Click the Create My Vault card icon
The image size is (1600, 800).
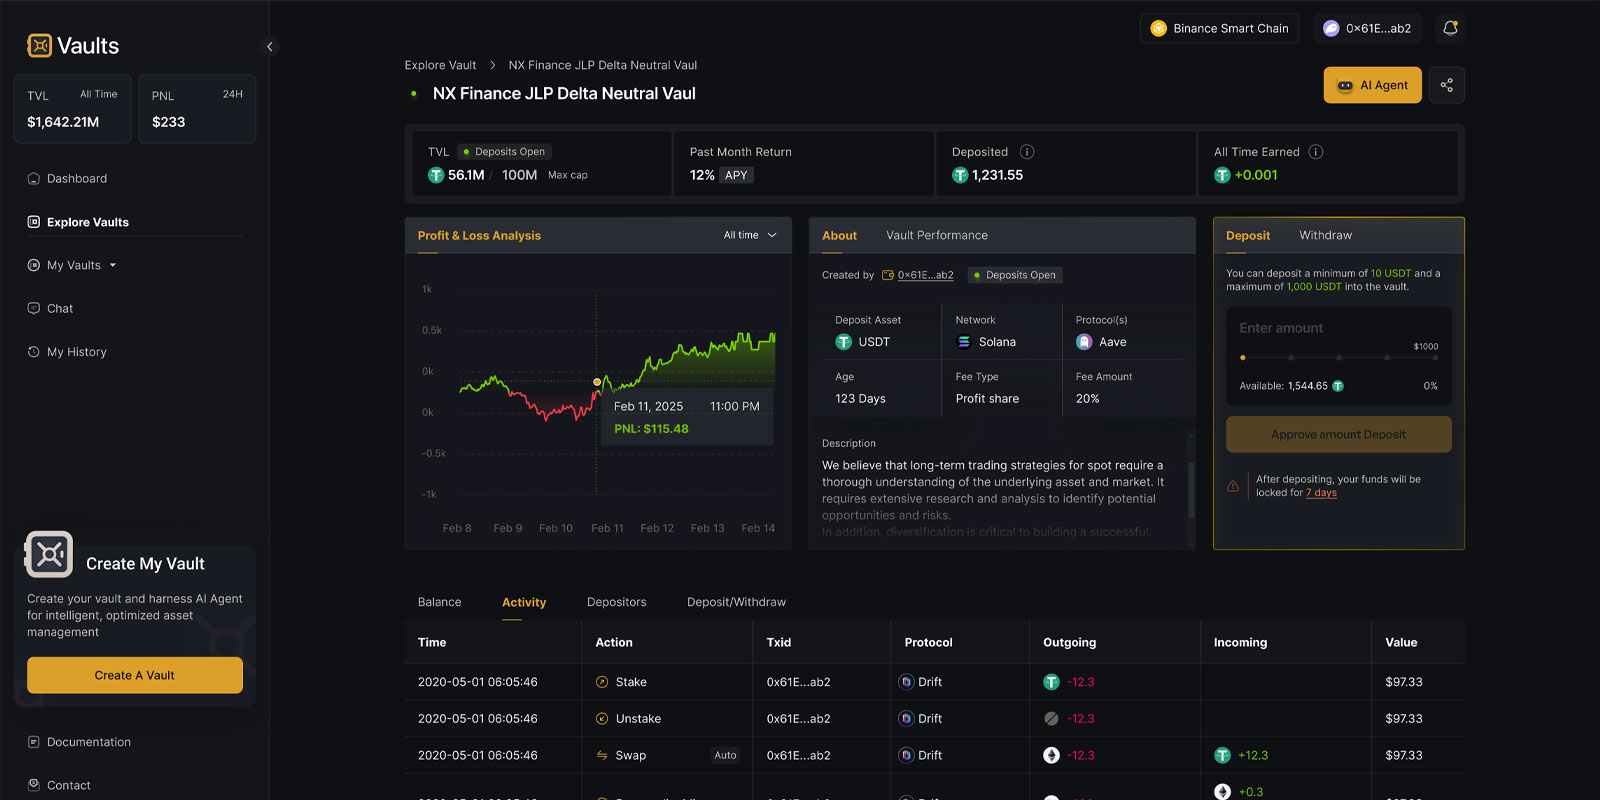click(x=49, y=554)
